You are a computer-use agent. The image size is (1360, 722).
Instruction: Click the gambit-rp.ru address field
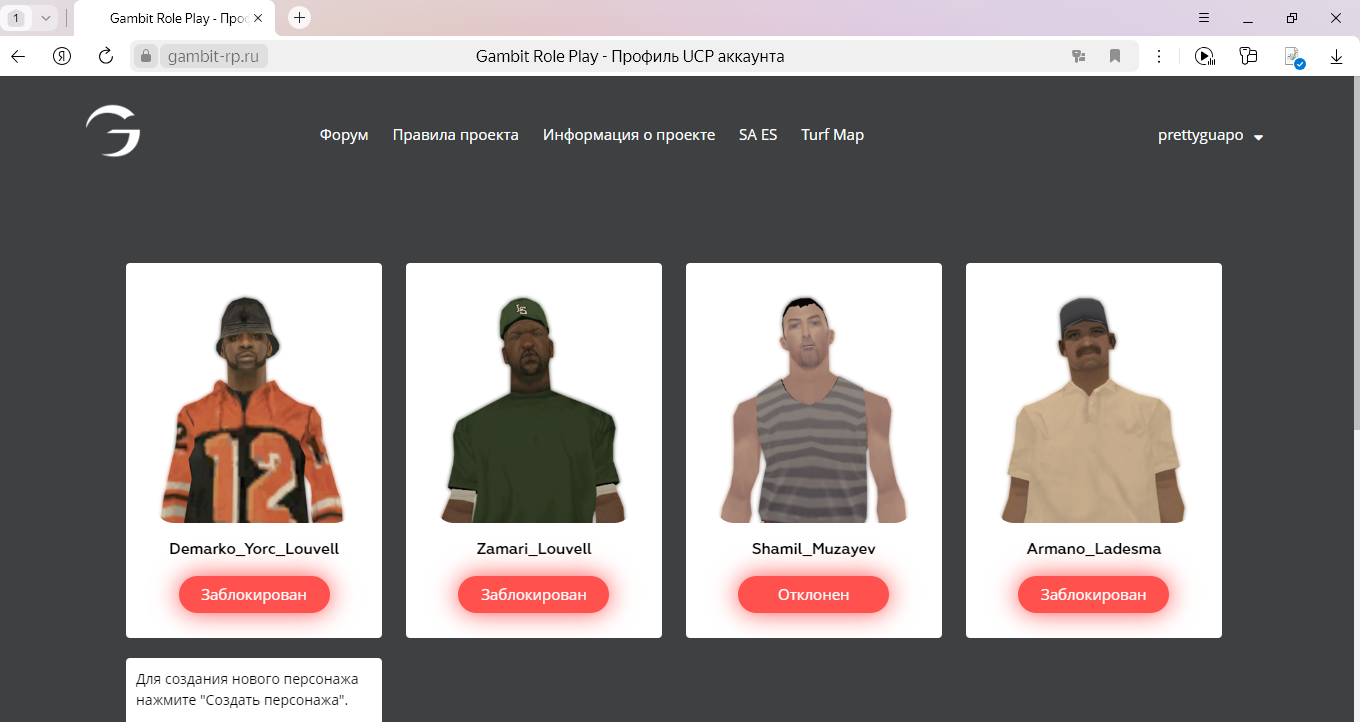213,57
